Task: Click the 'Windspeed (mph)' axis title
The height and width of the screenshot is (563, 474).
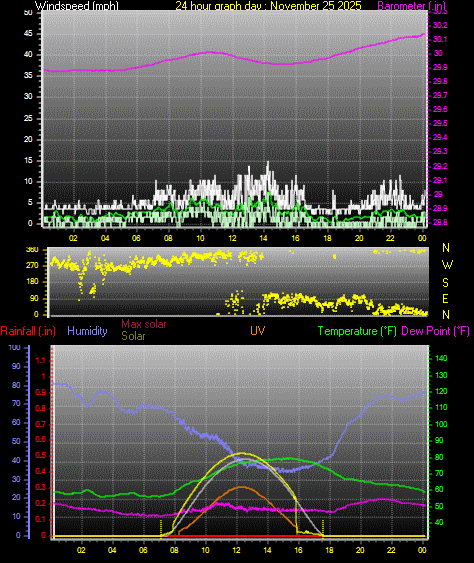Action: [x=76, y=6]
